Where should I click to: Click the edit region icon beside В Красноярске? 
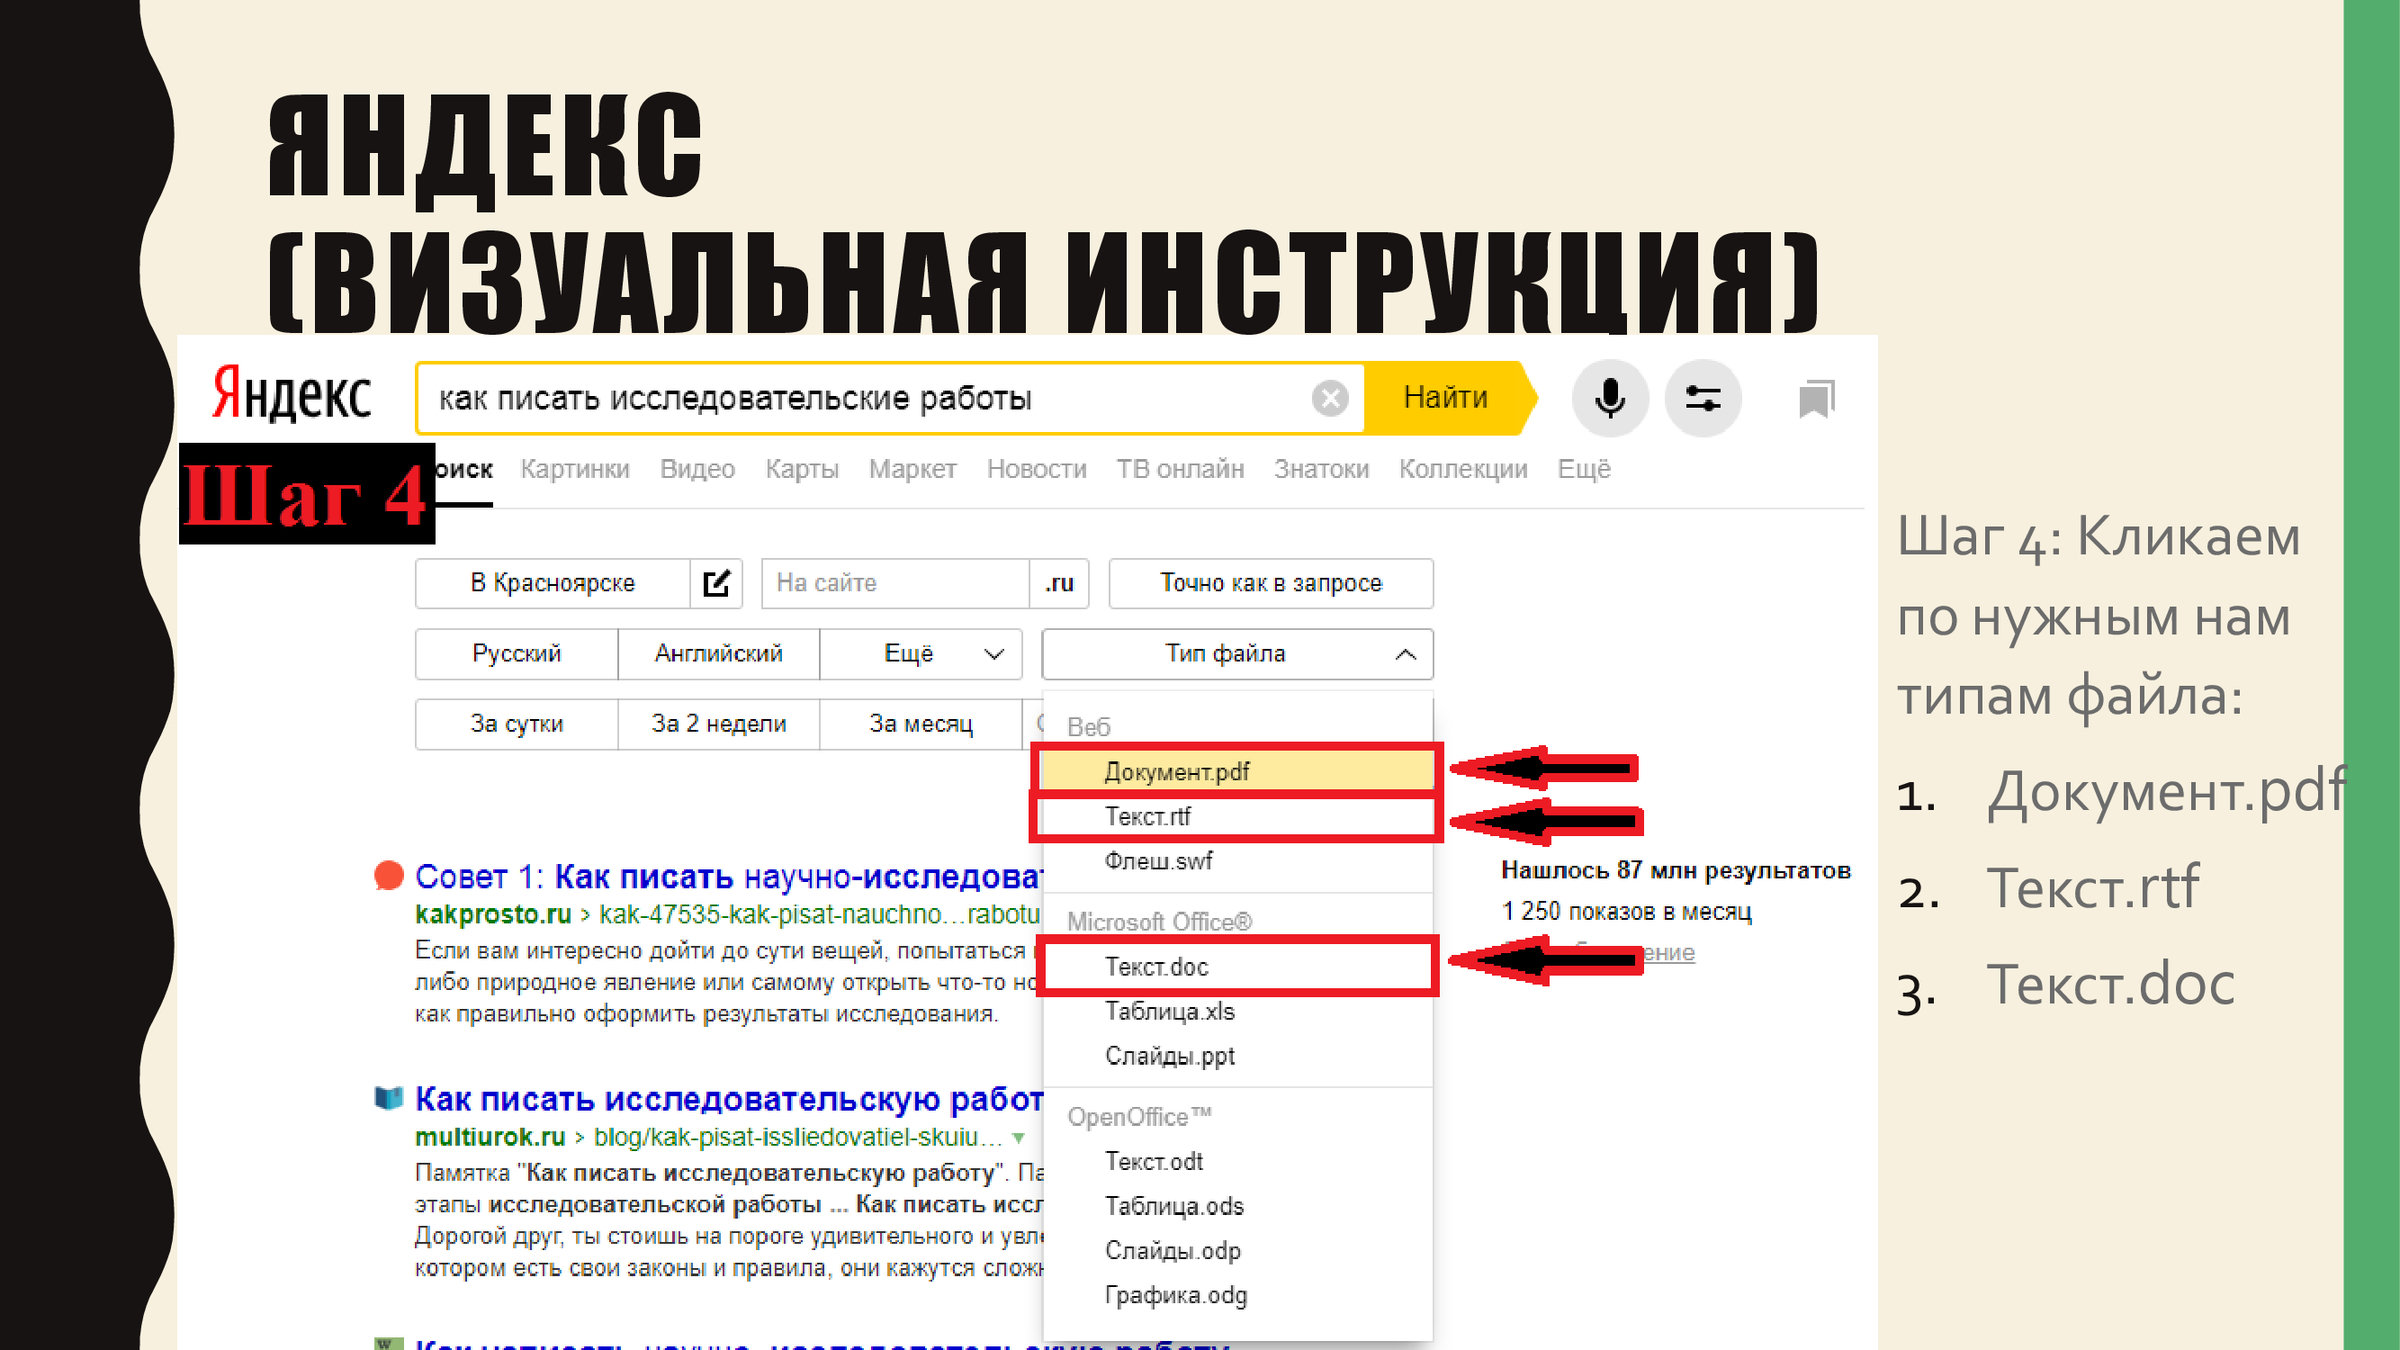(x=716, y=583)
